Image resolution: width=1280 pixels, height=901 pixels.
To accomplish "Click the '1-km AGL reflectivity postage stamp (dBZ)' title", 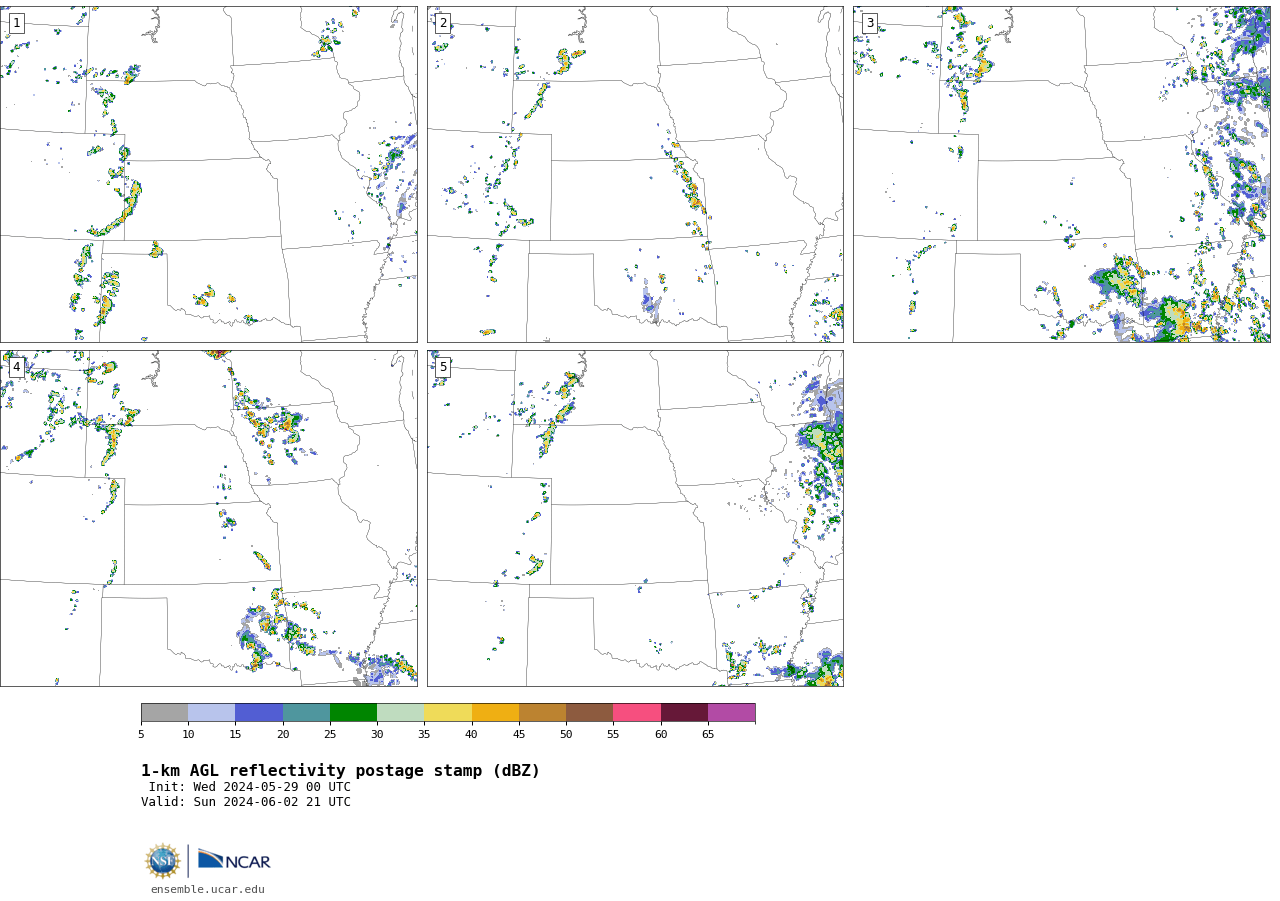I will [x=340, y=771].
